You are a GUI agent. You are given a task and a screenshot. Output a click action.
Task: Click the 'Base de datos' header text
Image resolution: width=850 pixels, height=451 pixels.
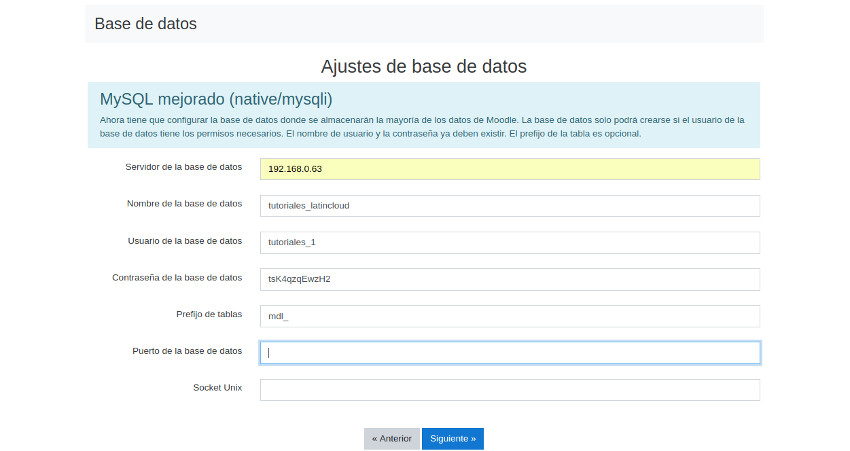pyautogui.click(x=145, y=24)
